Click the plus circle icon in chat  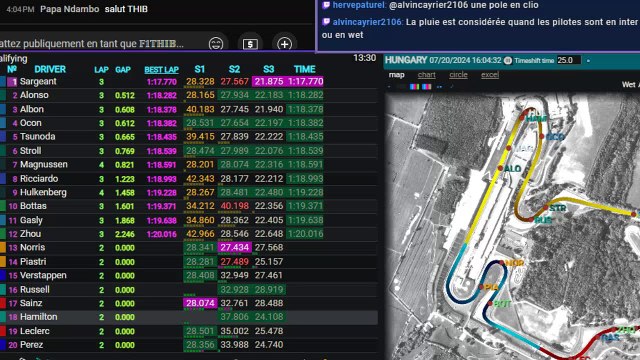(284, 44)
